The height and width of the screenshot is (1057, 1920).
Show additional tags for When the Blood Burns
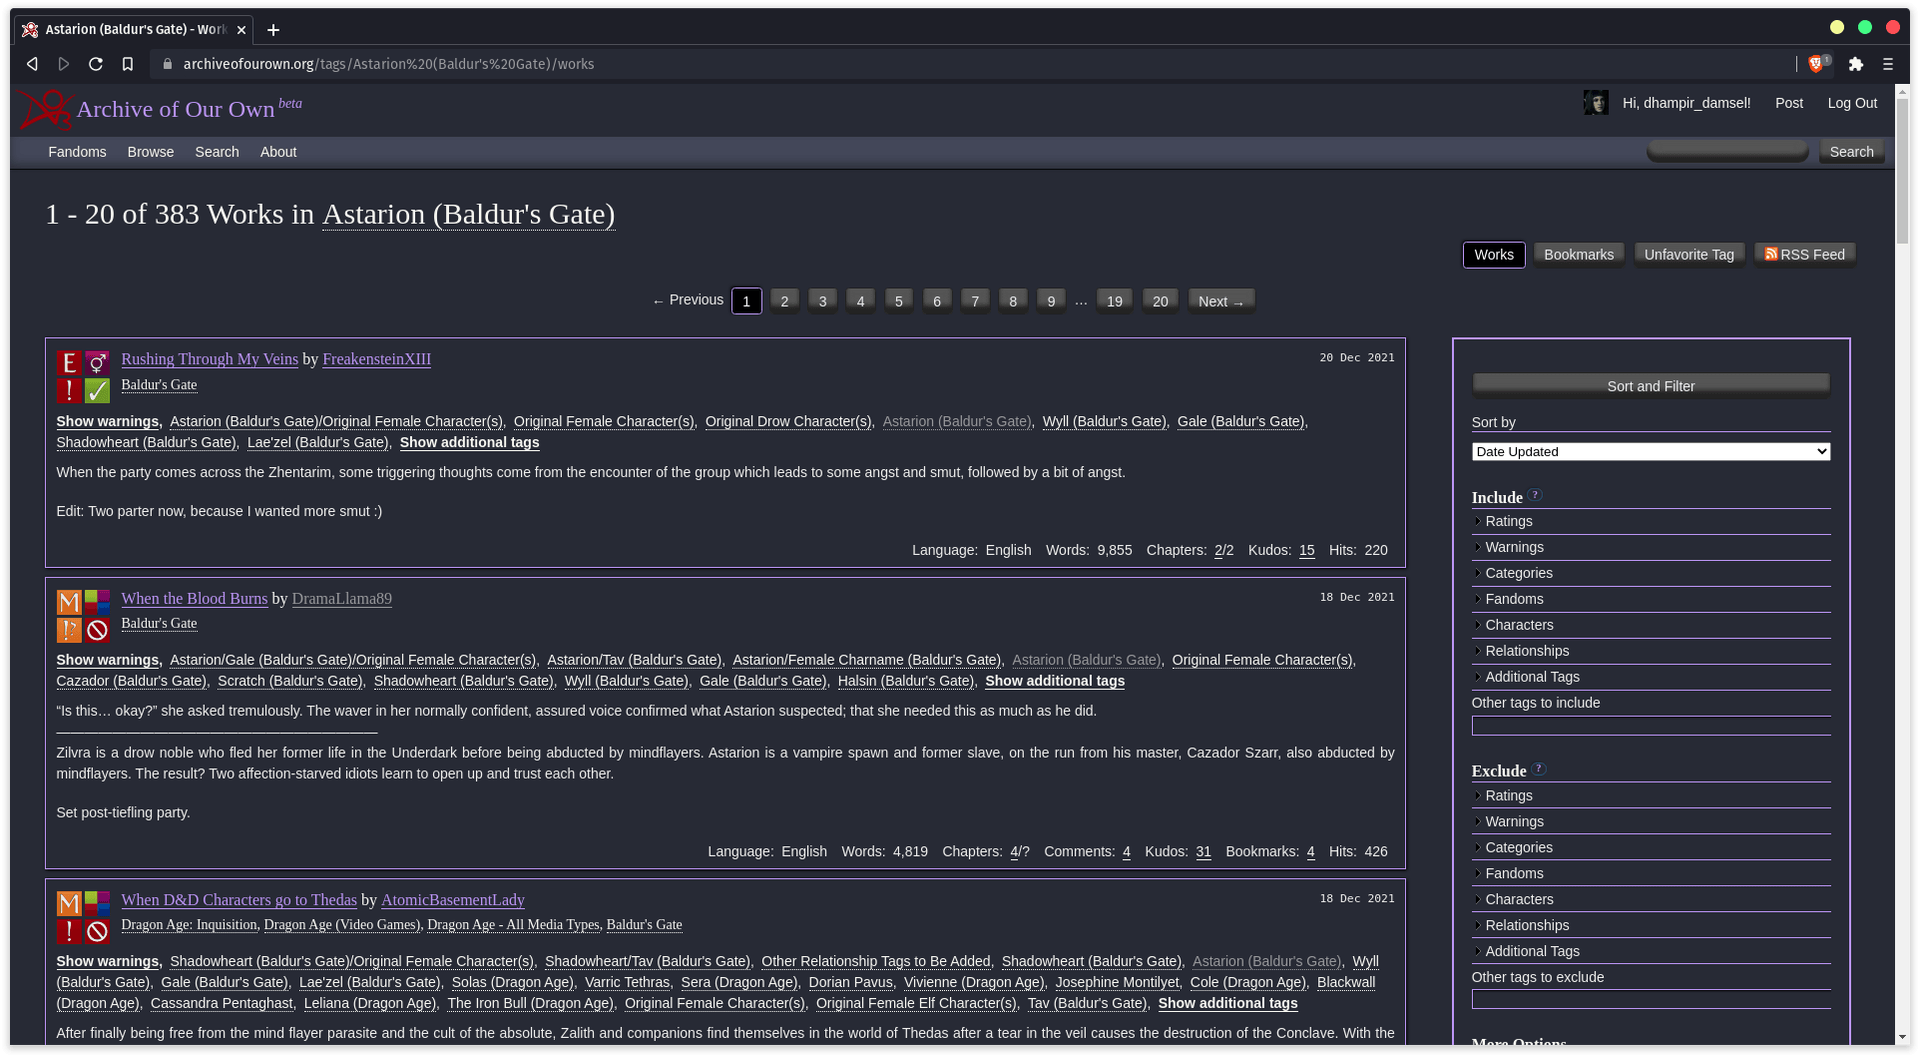pyautogui.click(x=1054, y=681)
